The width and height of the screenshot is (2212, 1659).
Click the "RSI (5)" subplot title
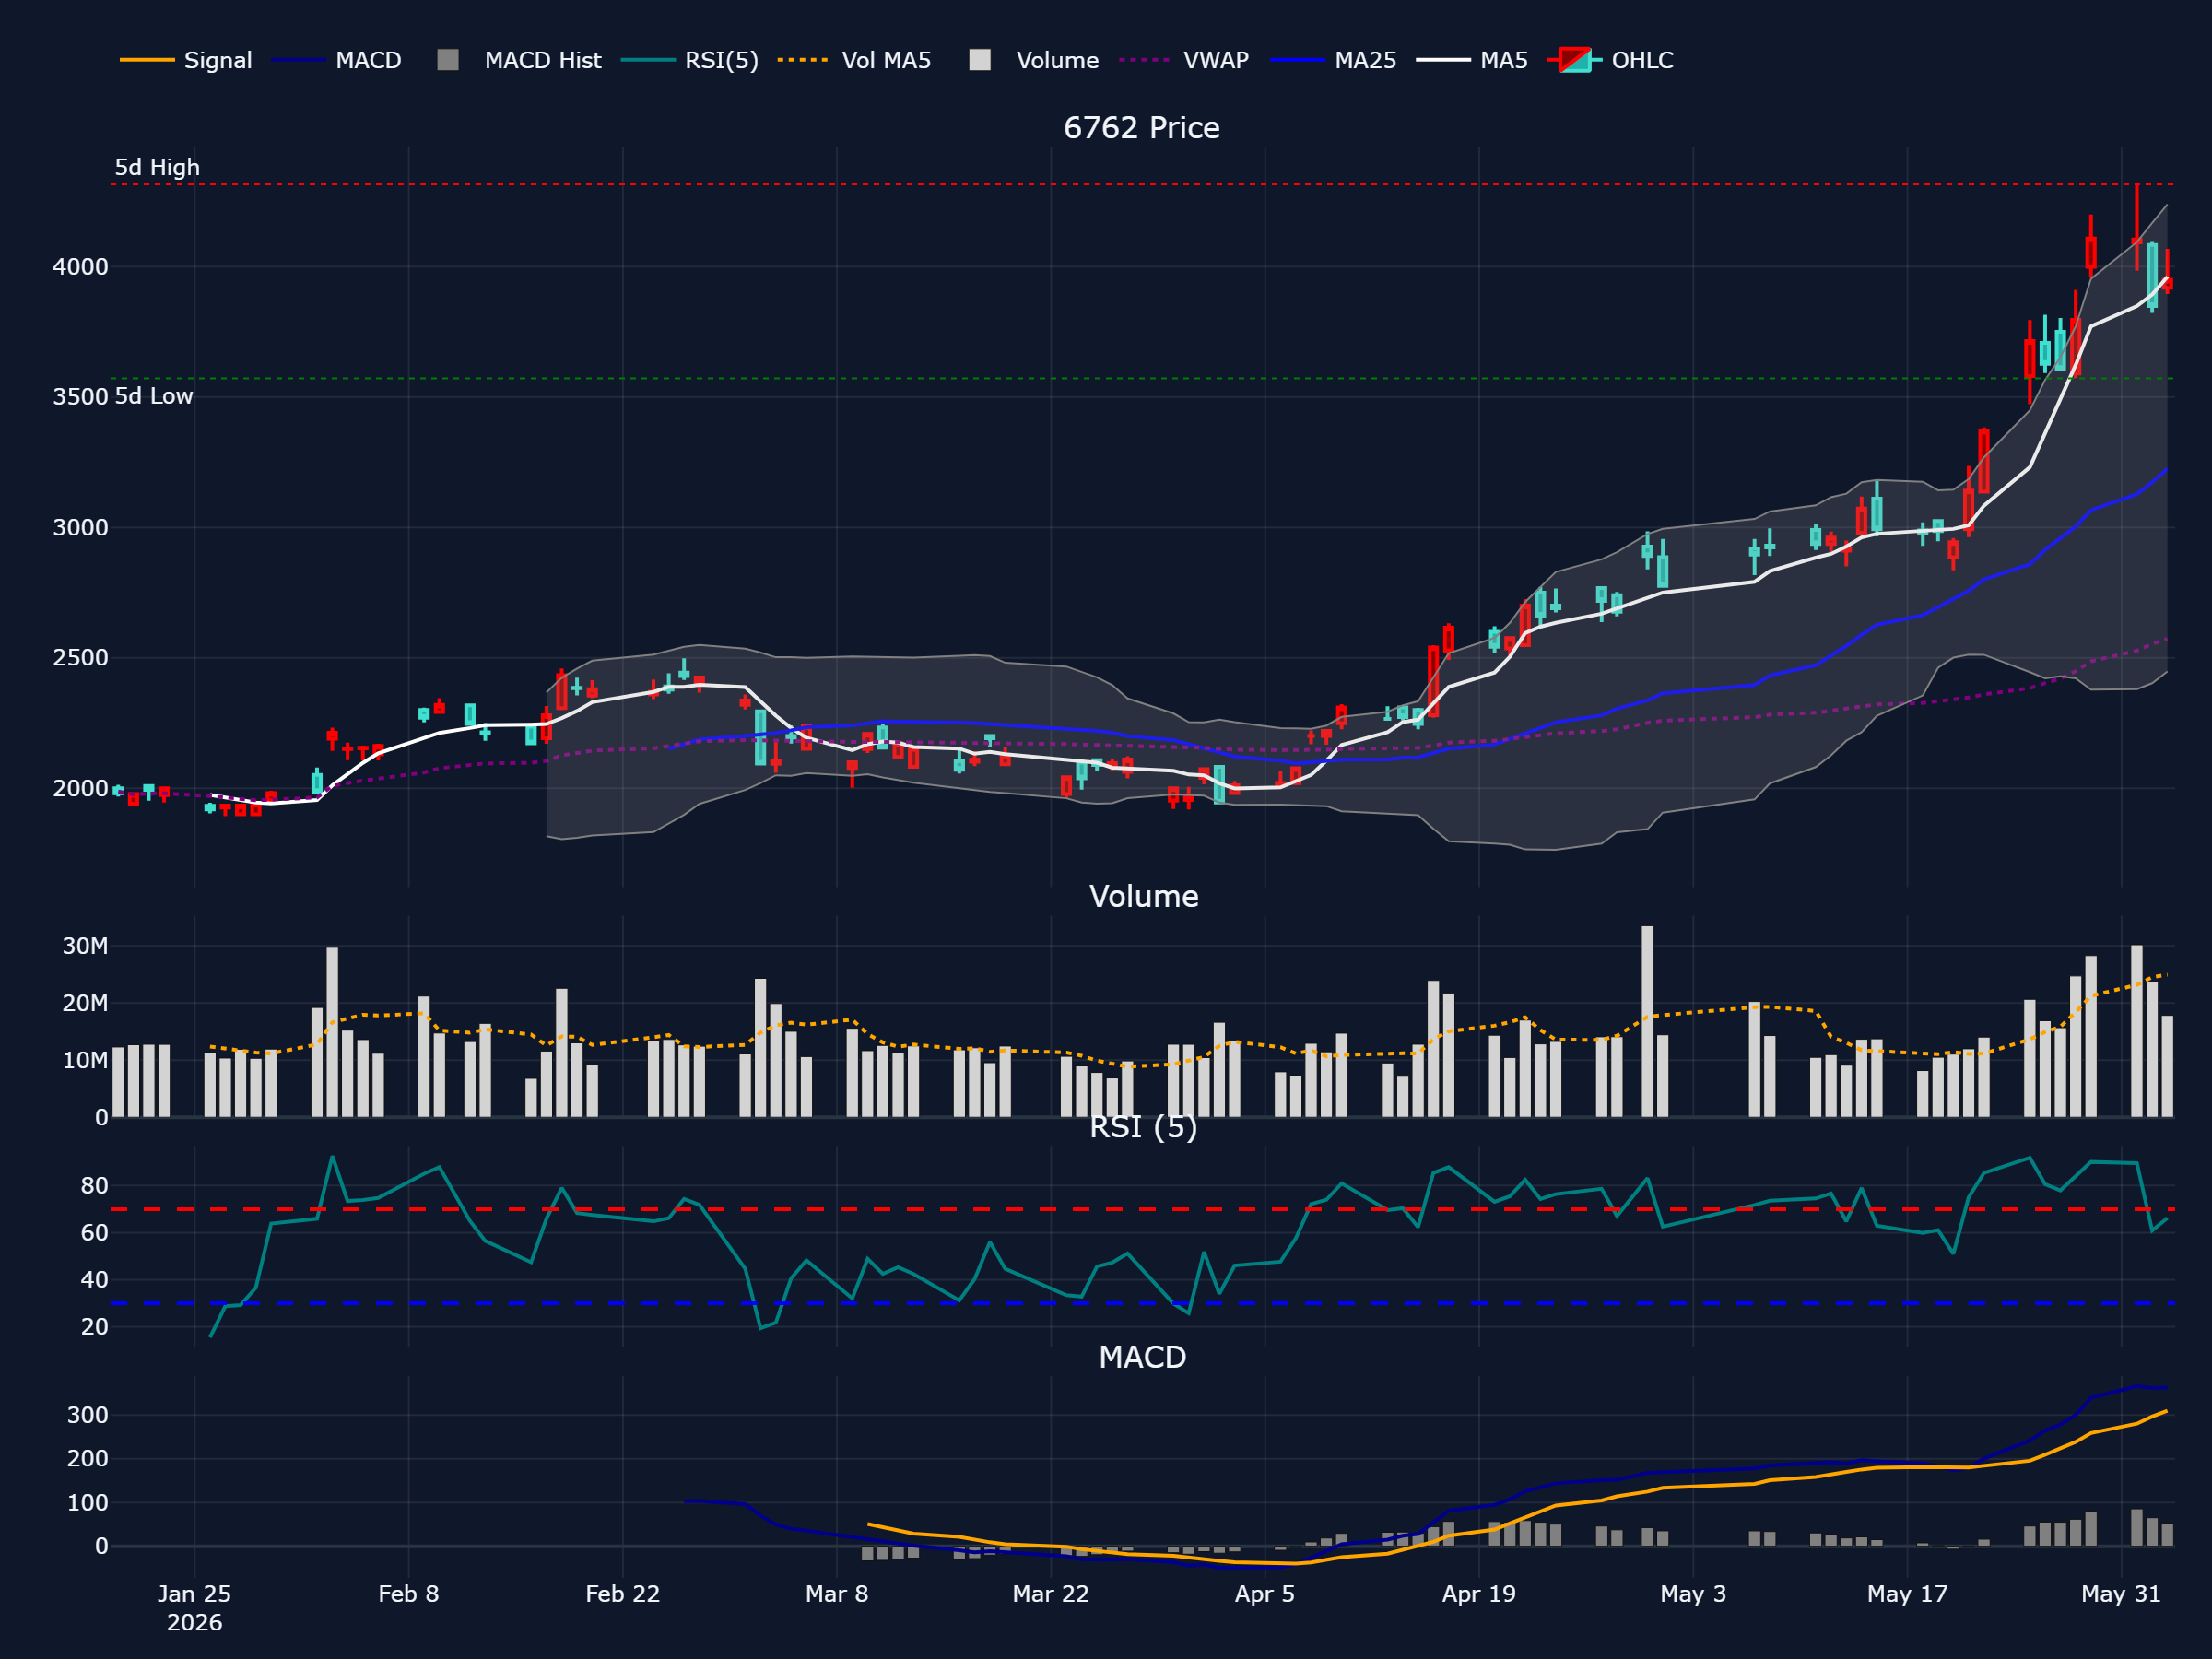1143,1127
